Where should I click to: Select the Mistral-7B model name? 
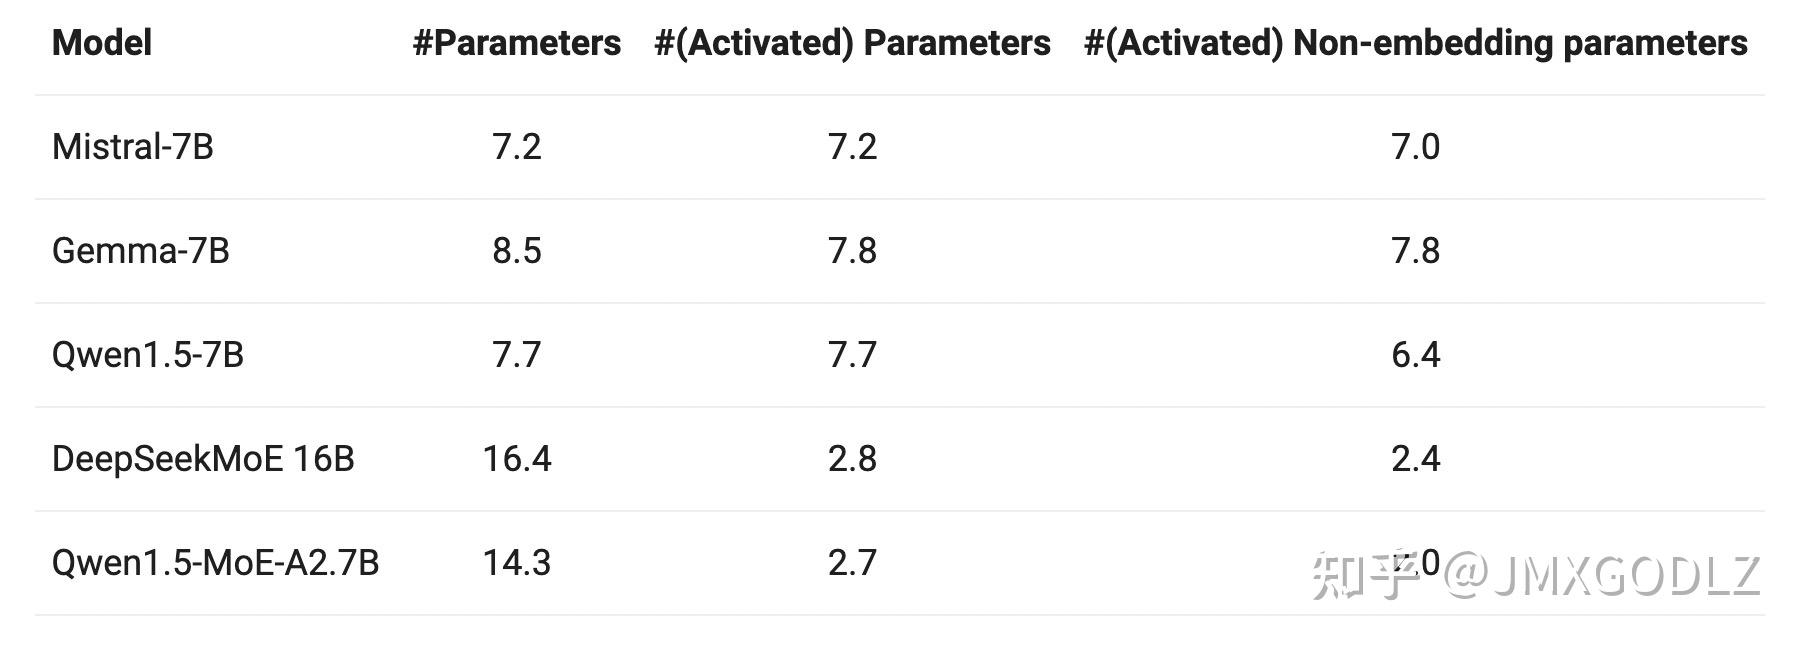point(132,147)
